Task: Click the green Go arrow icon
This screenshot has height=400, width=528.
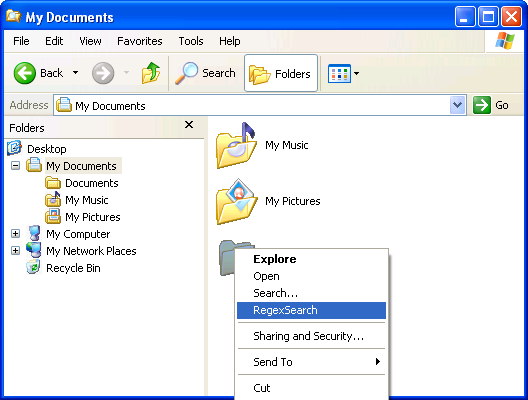Action: point(482,105)
